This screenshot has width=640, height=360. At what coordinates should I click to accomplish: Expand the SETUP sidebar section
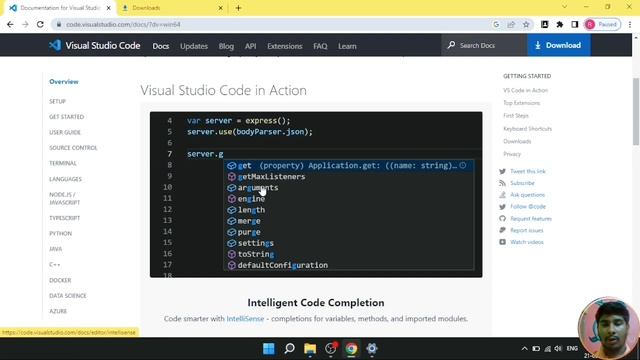57,101
